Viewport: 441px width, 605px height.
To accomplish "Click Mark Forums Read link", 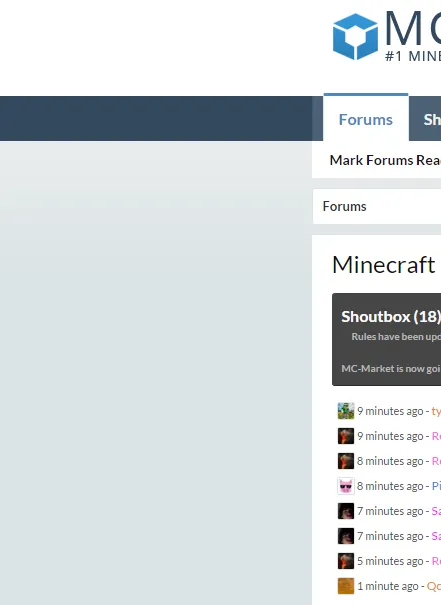I will click(385, 160).
